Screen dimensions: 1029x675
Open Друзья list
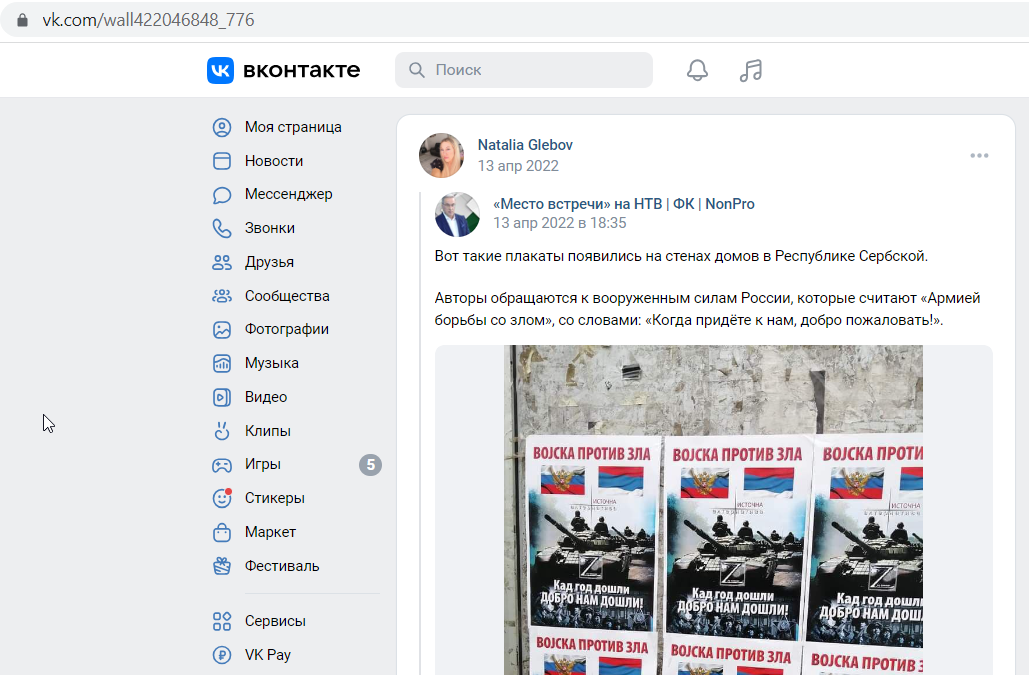(x=269, y=262)
